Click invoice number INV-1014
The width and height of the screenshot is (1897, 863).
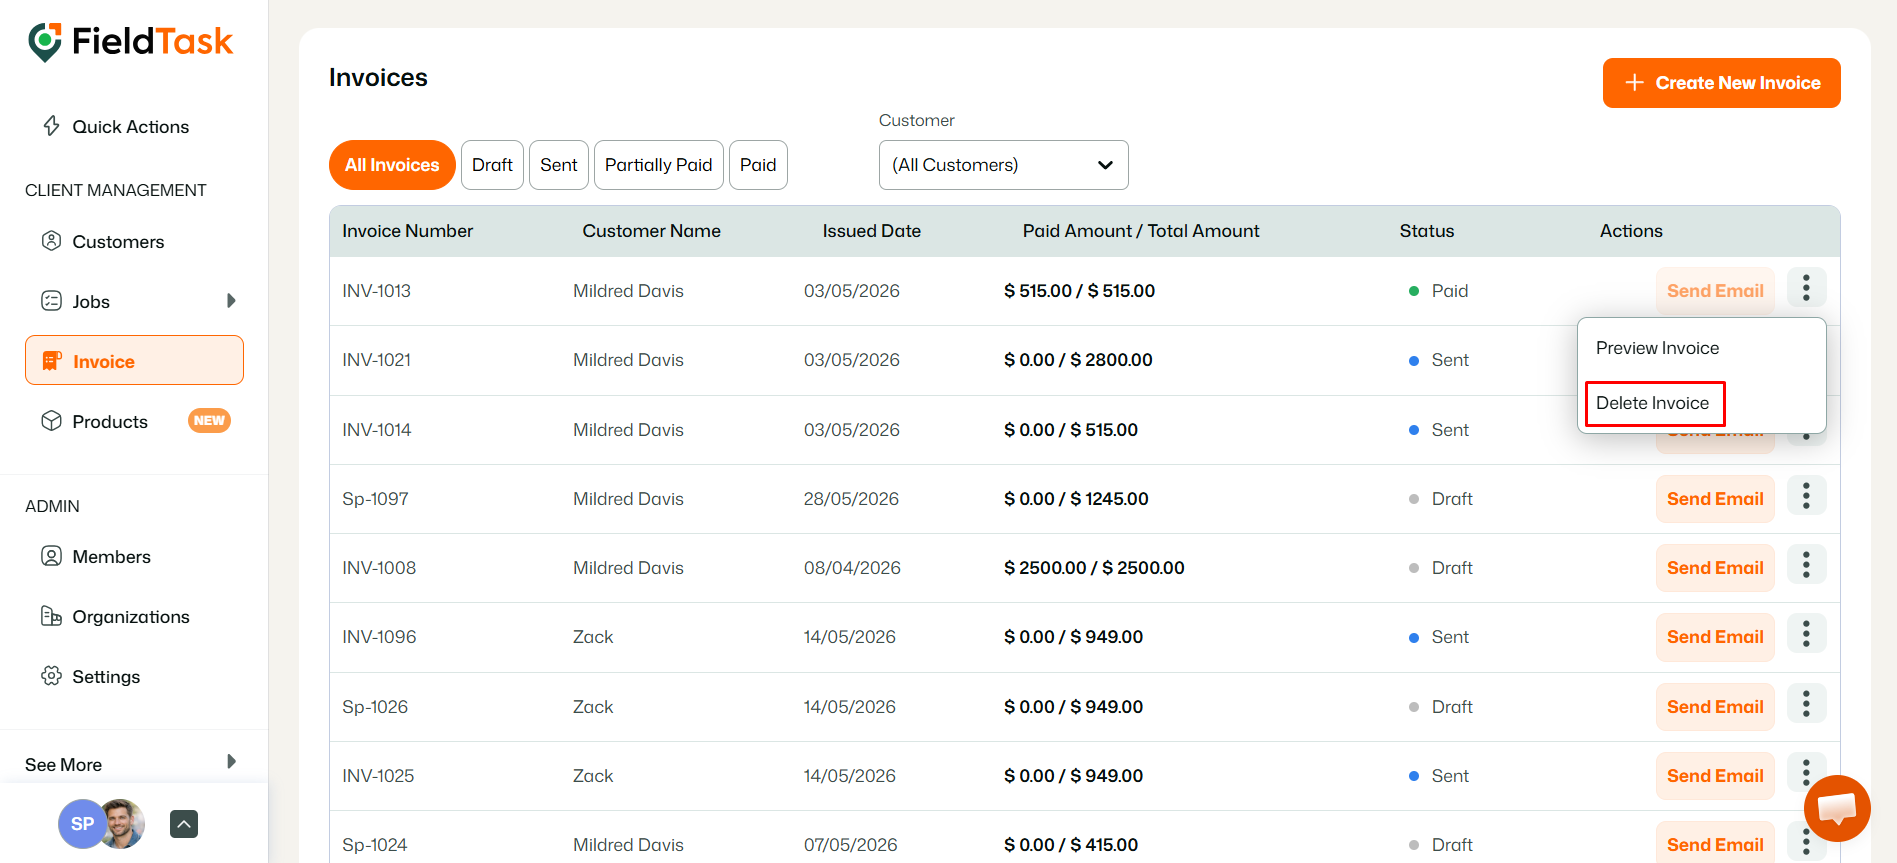click(376, 430)
